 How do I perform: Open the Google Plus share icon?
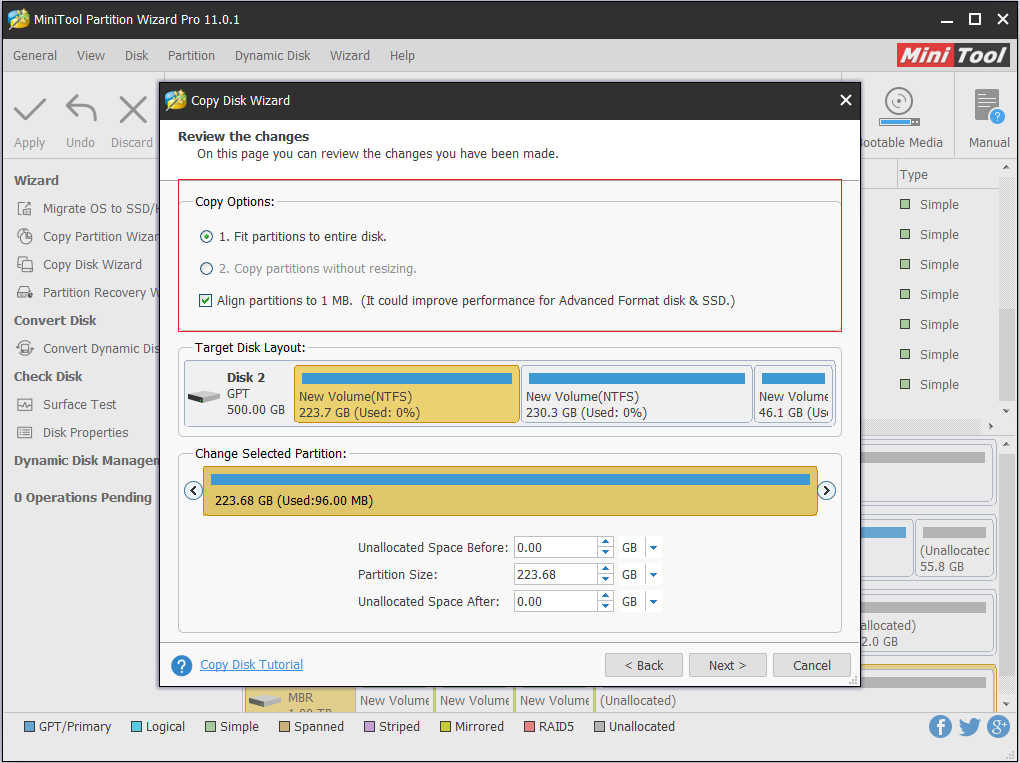point(998,727)
